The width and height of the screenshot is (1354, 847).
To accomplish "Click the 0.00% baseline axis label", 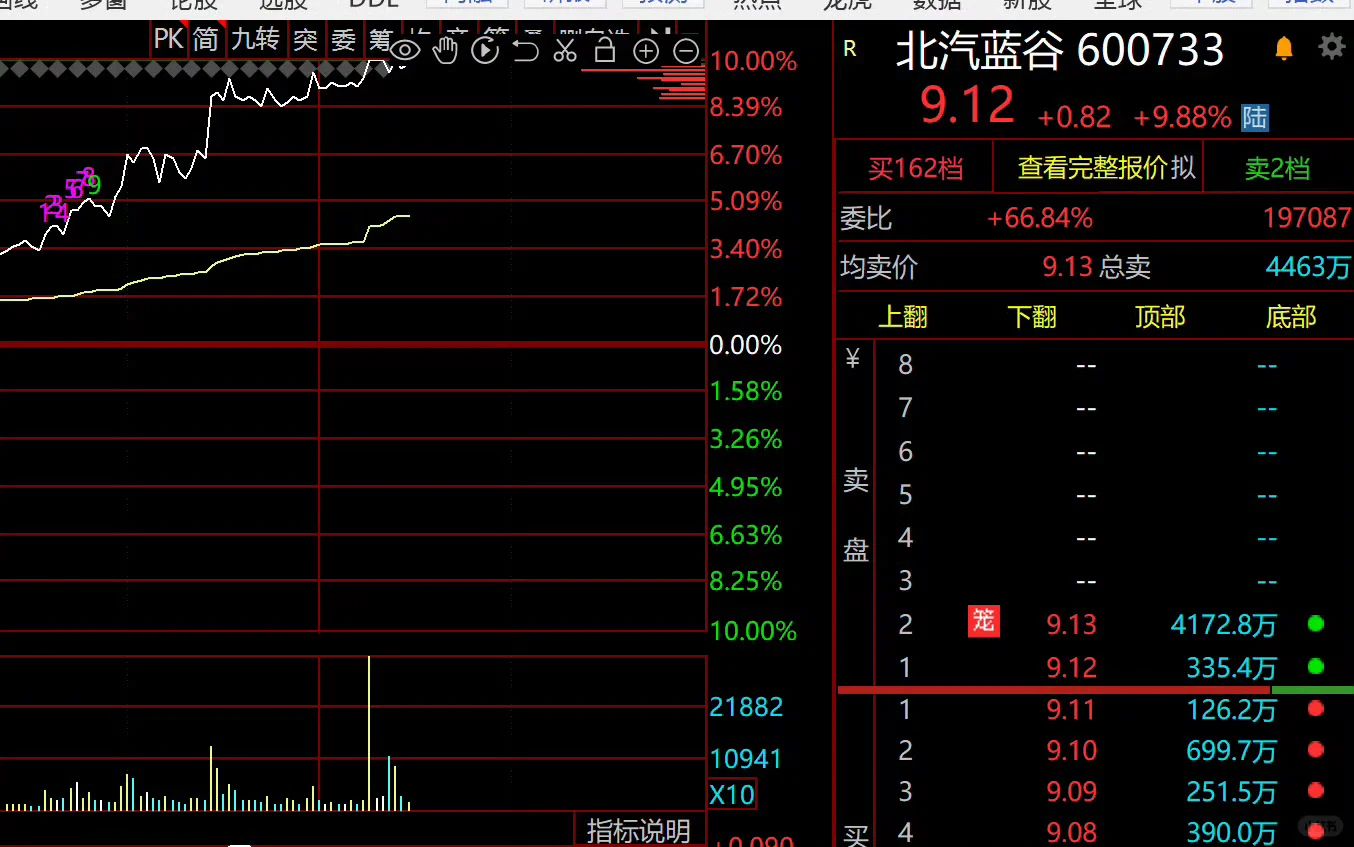I will click(x=746, y=345).
